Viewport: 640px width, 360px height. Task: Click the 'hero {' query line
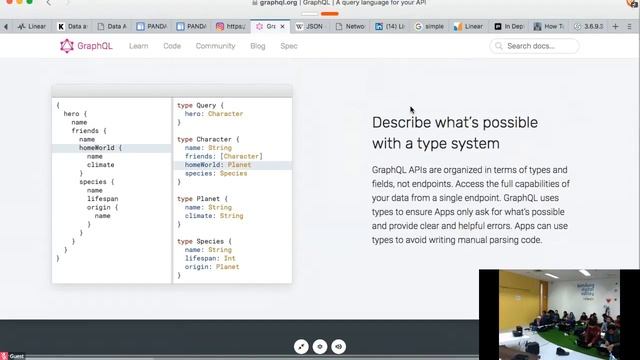coord(75,114)
